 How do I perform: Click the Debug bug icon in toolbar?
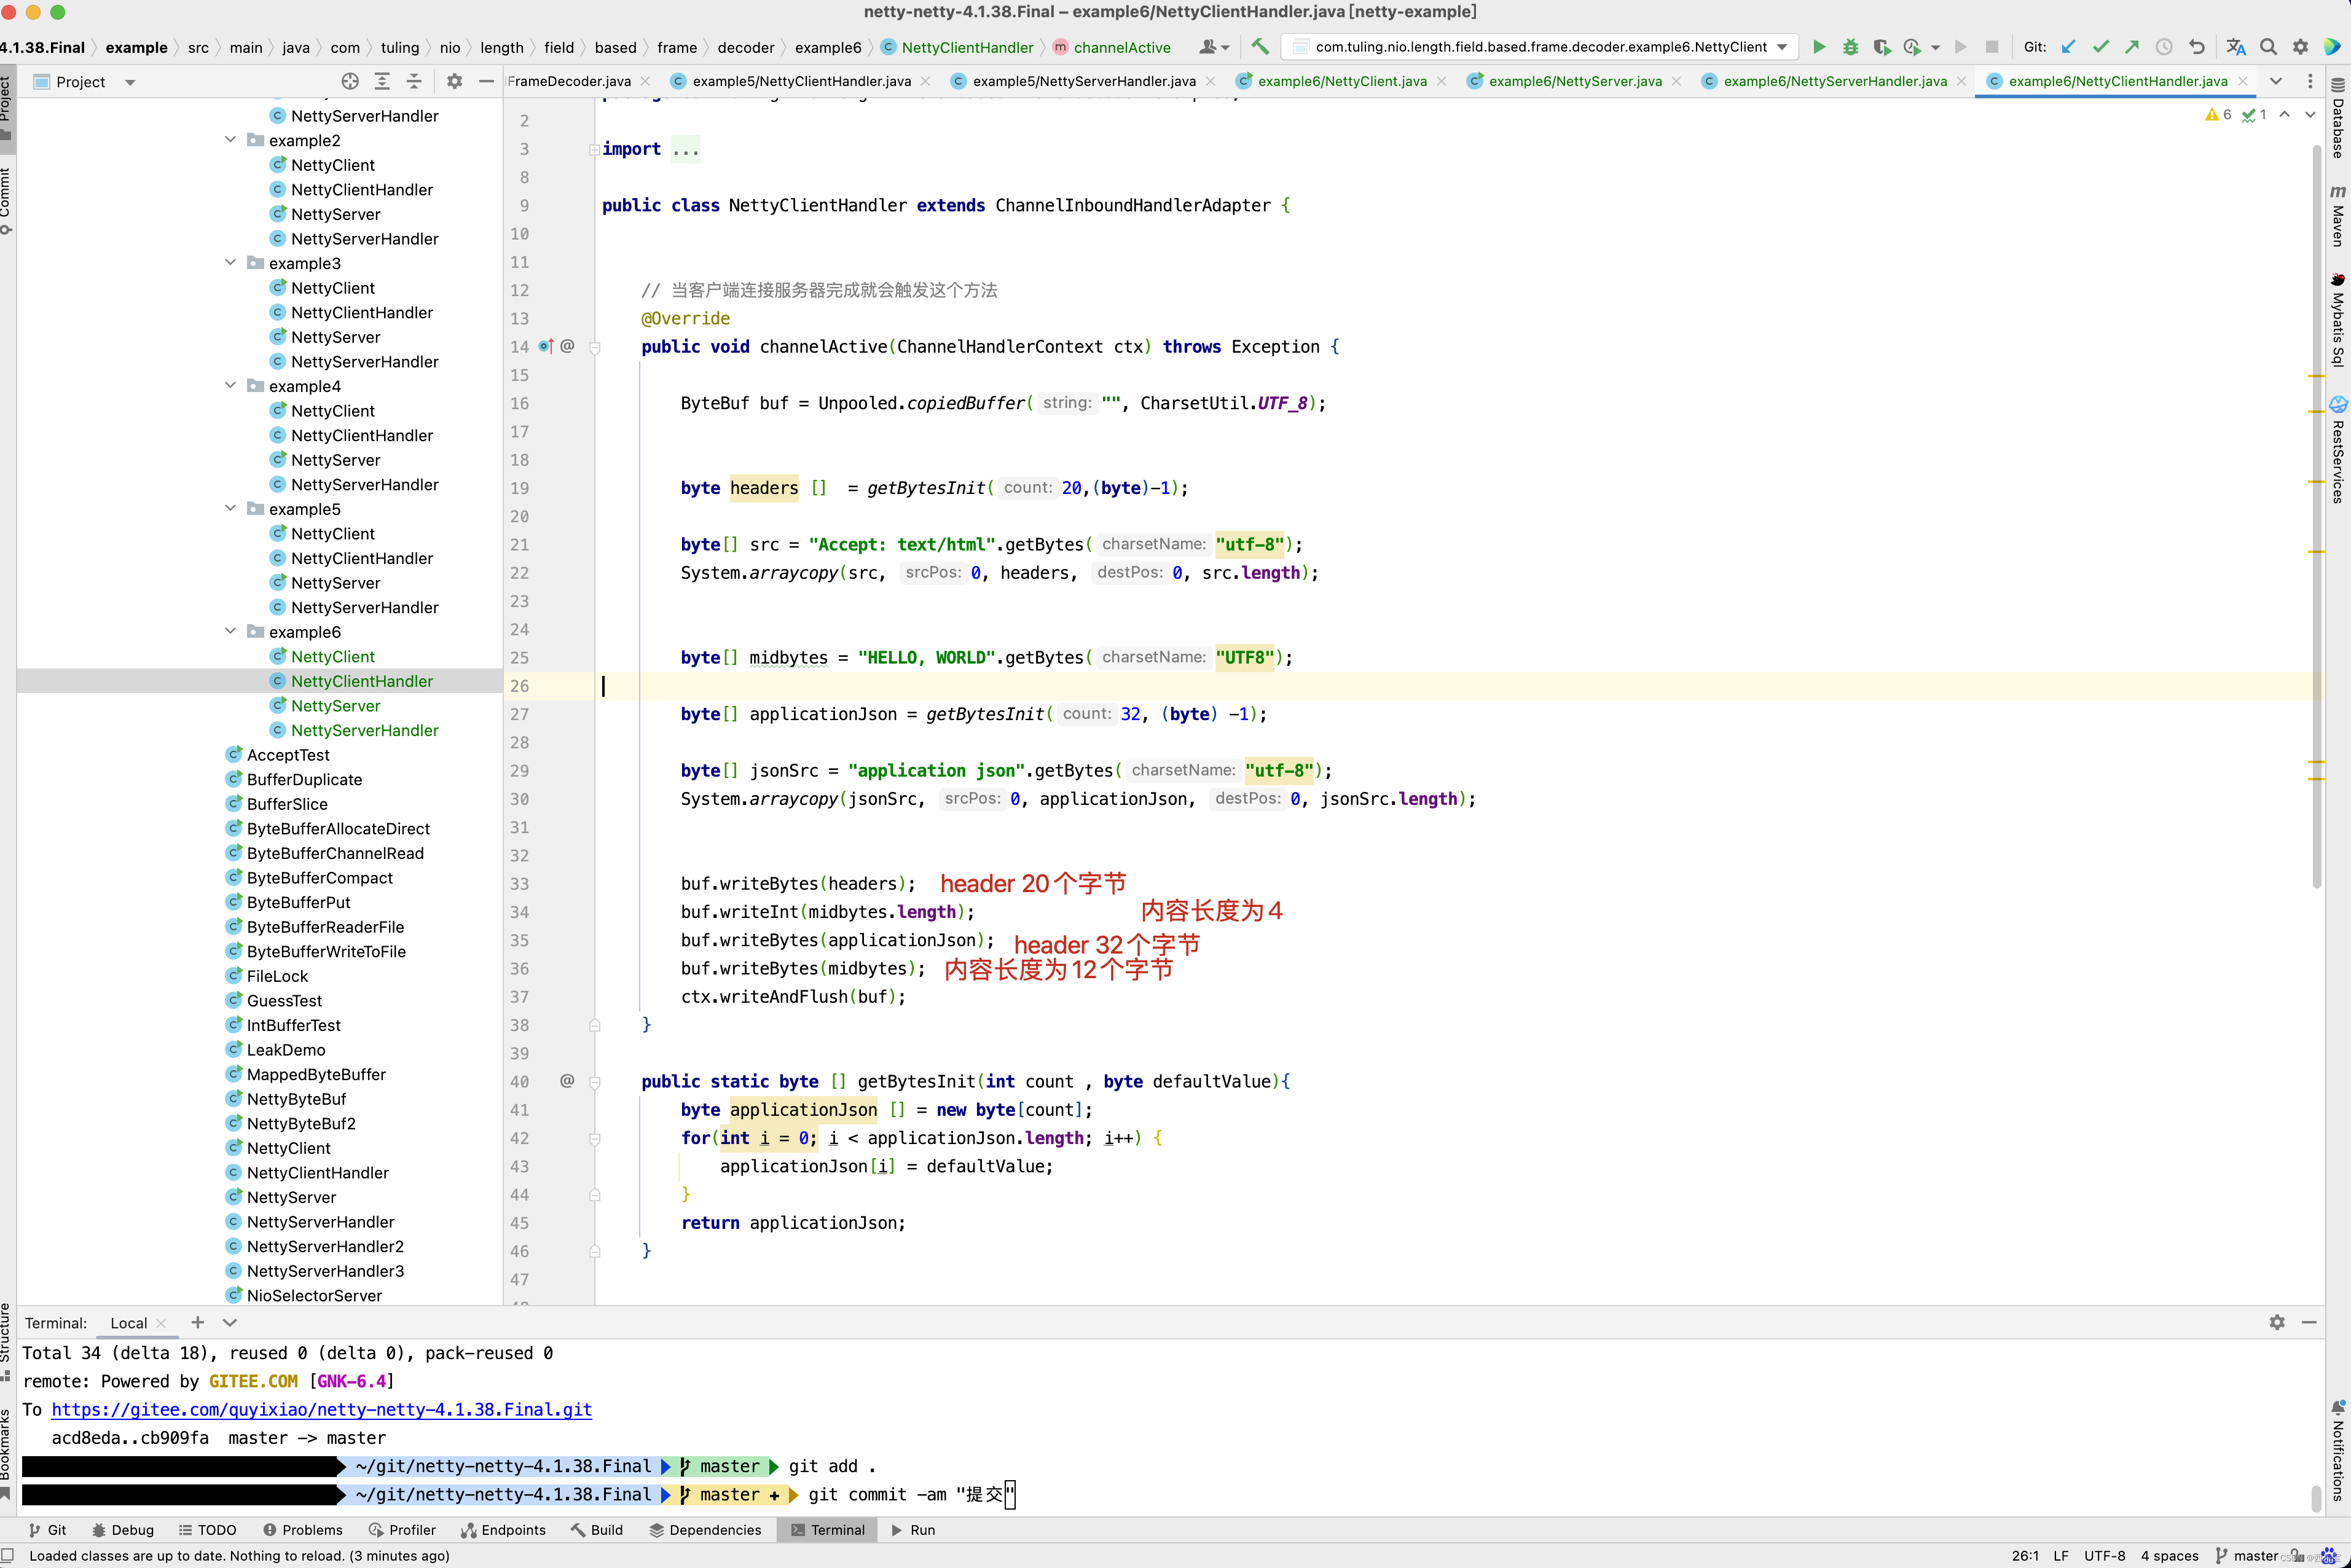point(1850,47)
